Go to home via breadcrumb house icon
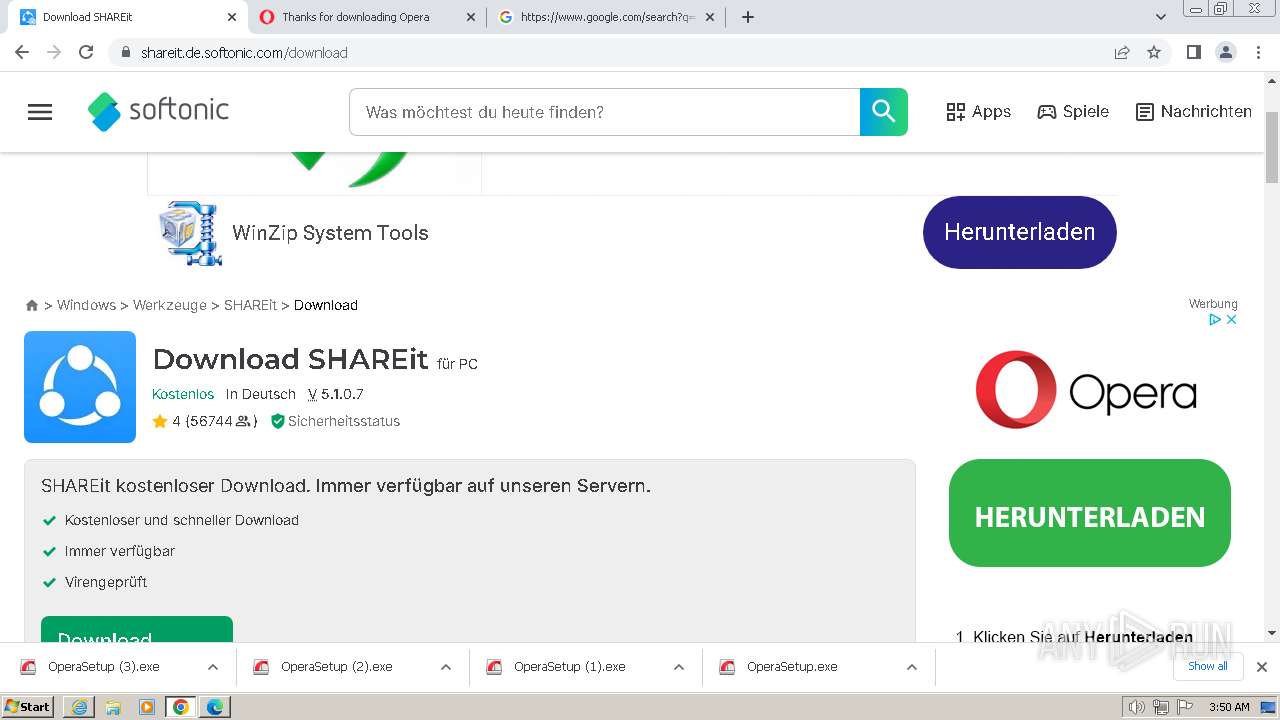Image resolution: width=1280 pixels, height=720 pixels. pyautogui.click(x=32, y=305)
